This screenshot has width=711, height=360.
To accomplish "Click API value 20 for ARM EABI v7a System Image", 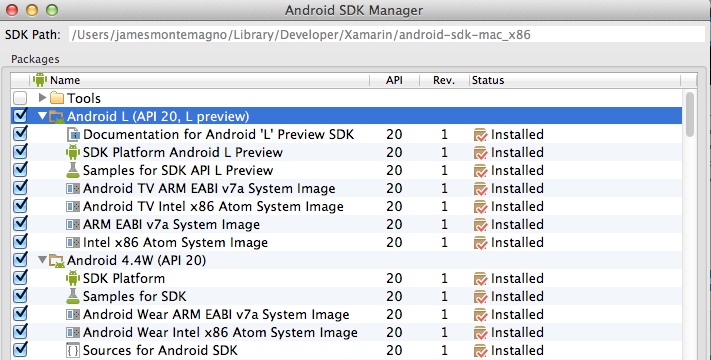I will coord(394,225).
